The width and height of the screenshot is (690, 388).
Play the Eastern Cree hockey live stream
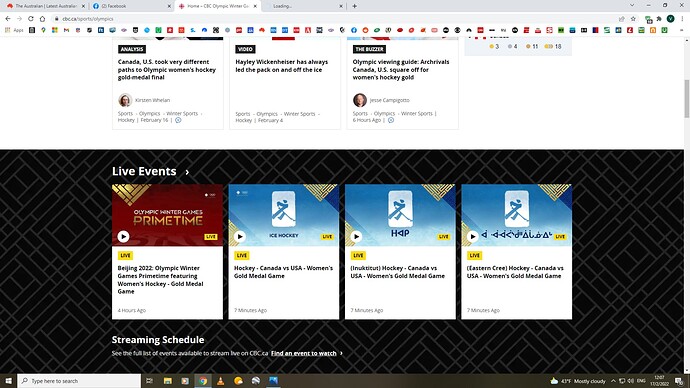point(473,236)
